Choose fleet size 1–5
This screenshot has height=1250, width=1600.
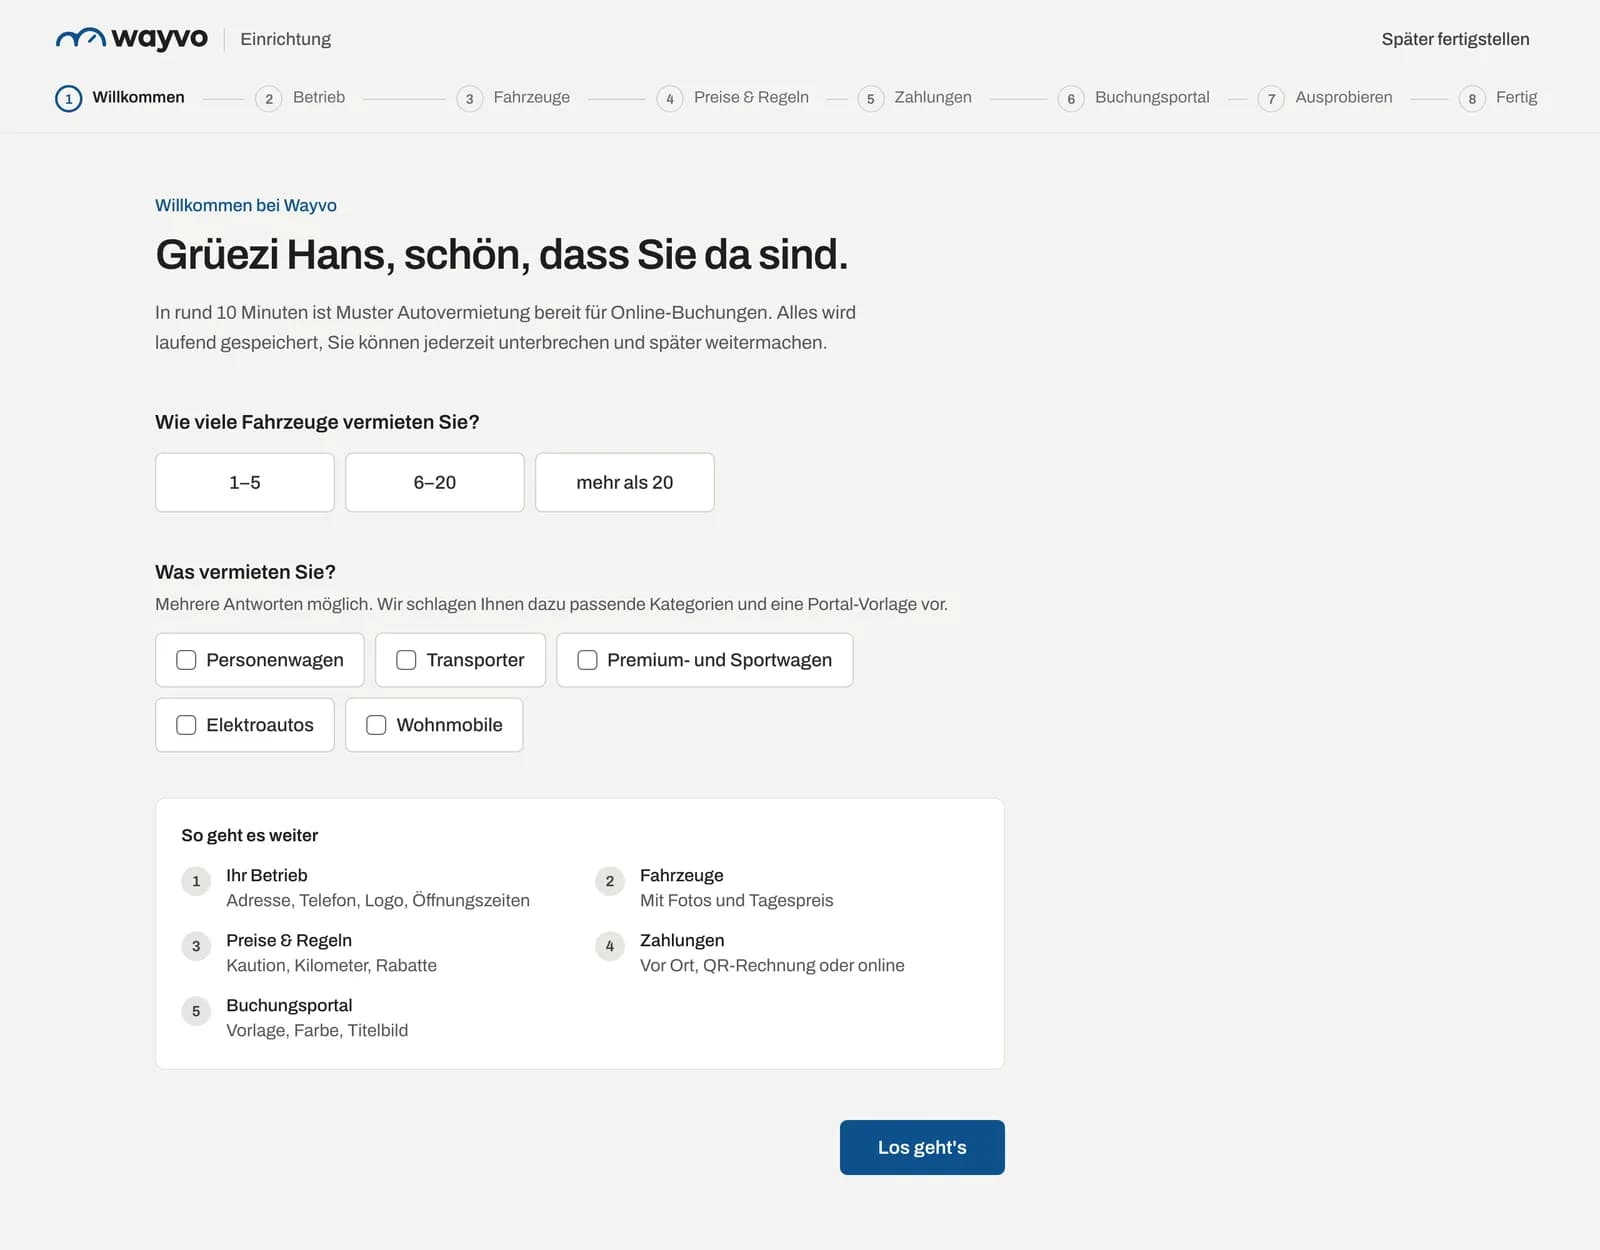(x=245, y=483)
